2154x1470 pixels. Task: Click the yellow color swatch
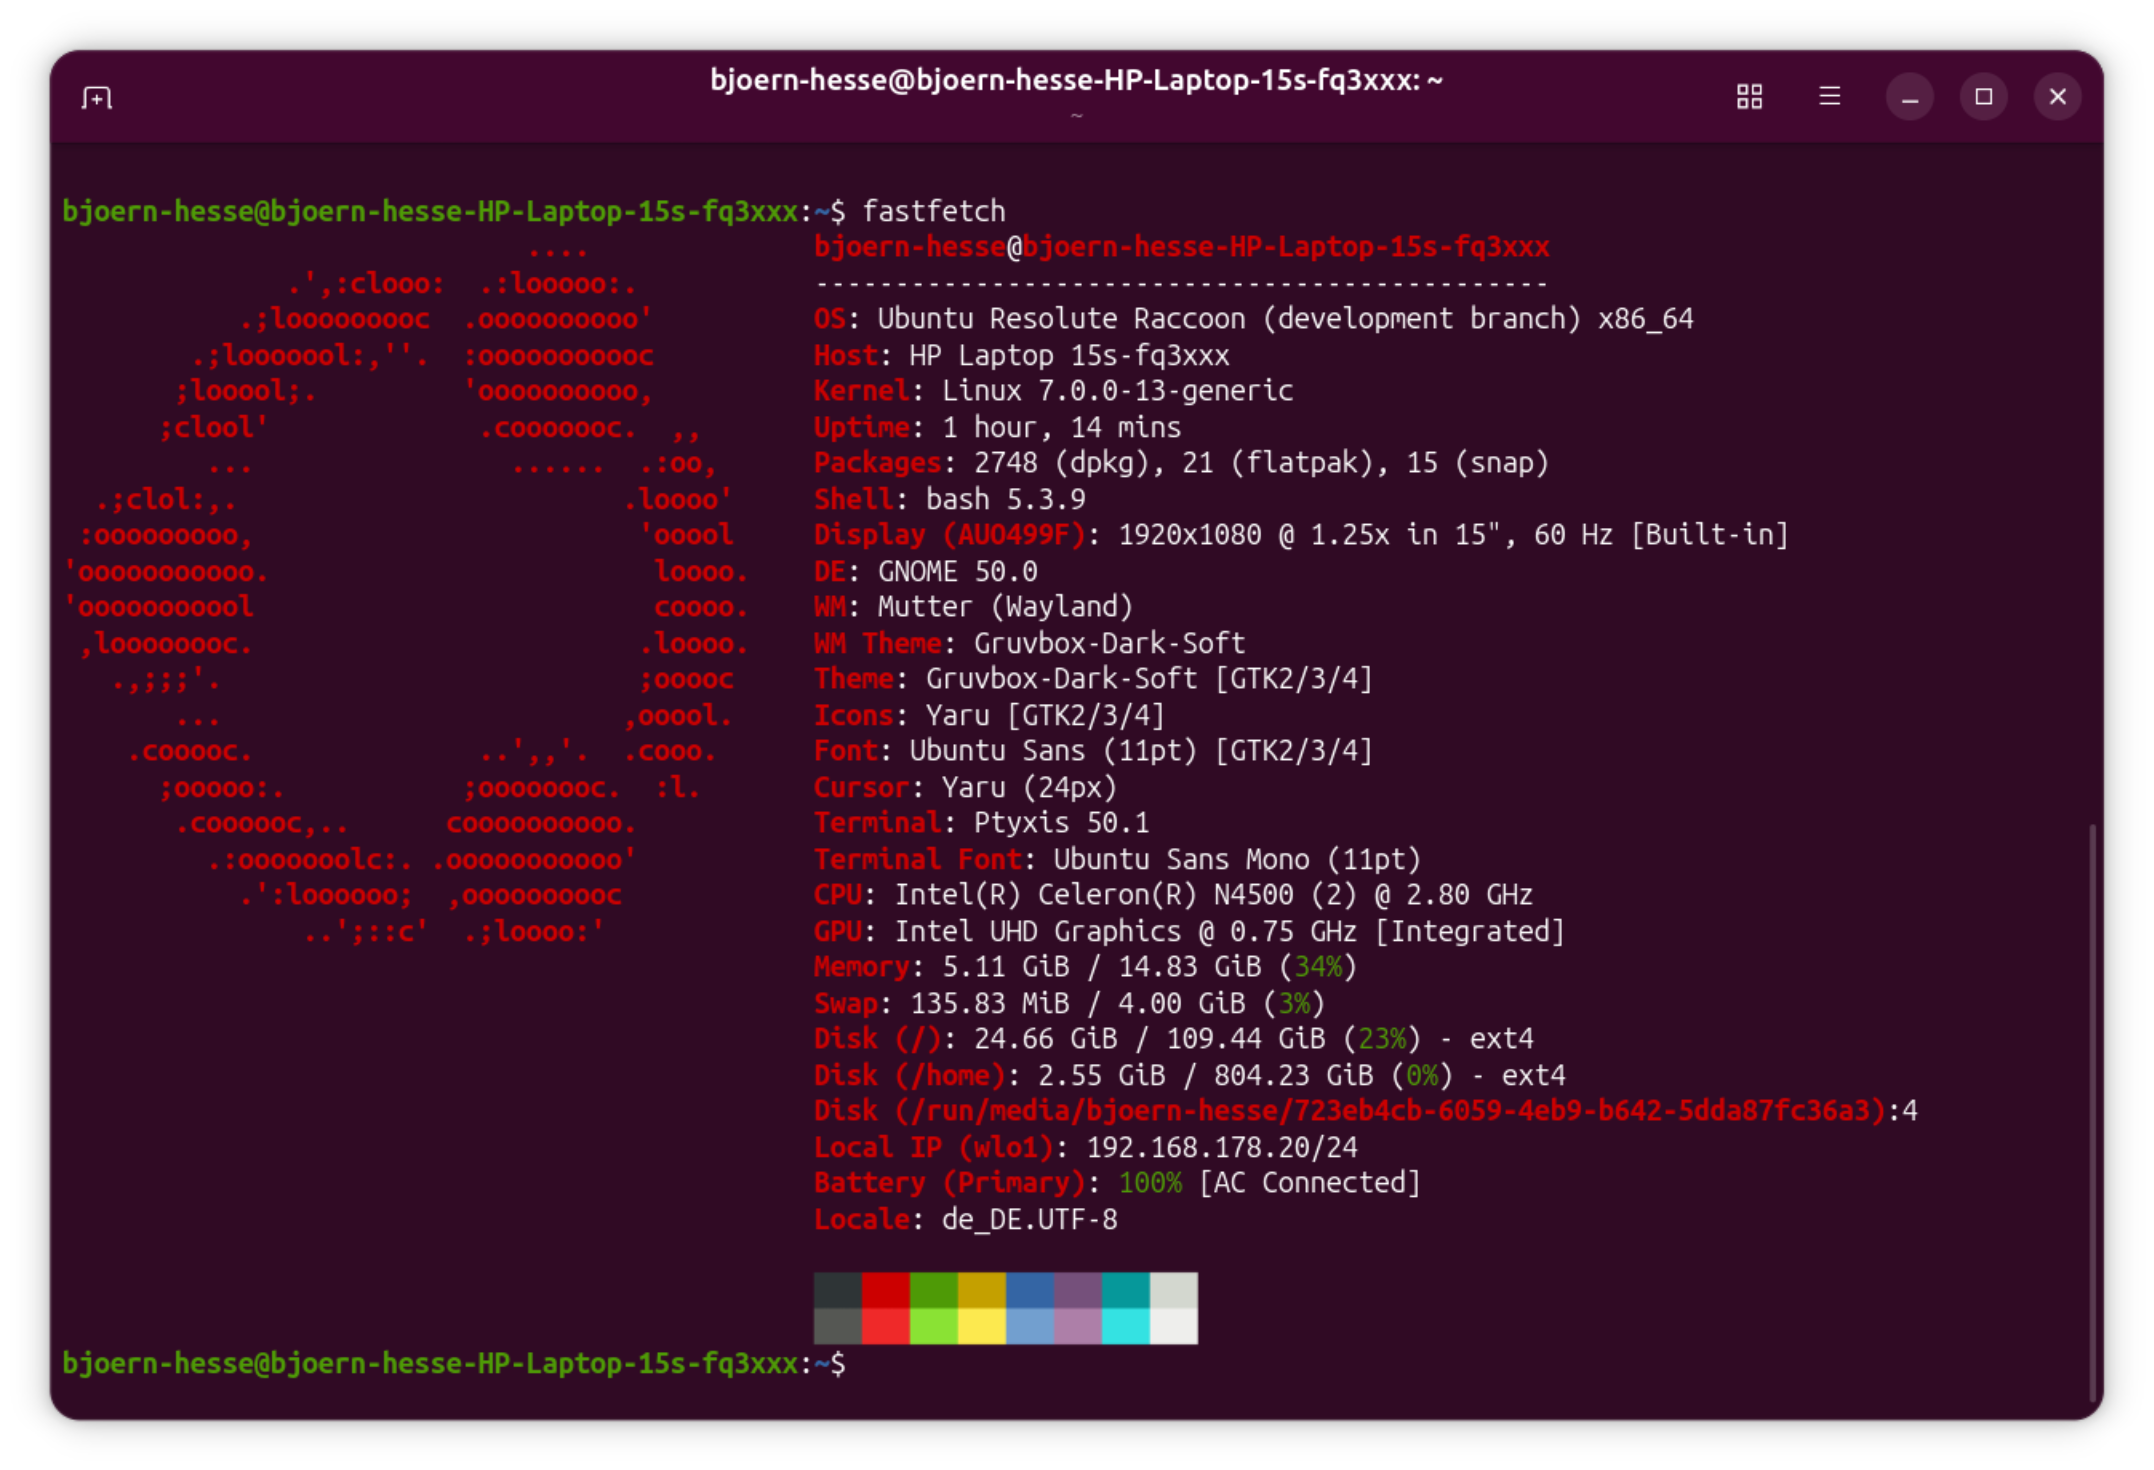coord(981,1290)
